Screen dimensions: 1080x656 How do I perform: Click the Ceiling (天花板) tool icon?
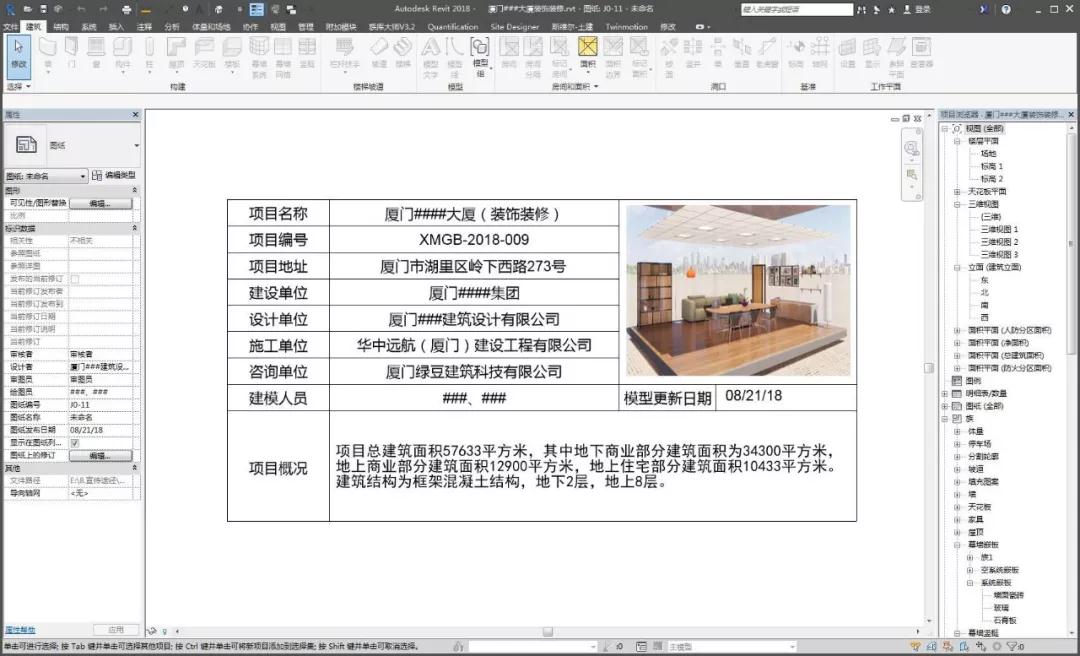click(x=204, y=48)
